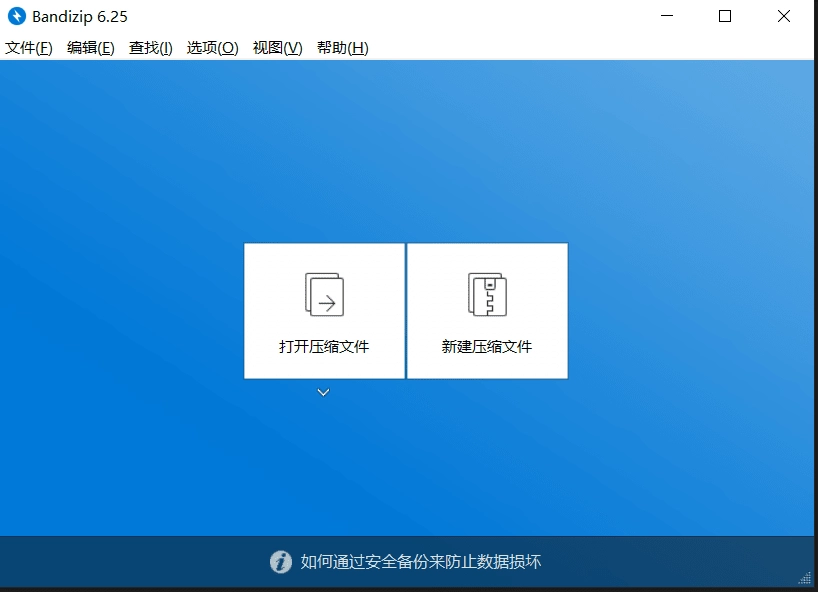Open the 文件 menu
Screen dimensions: 818x592
[x=28, y=47]
